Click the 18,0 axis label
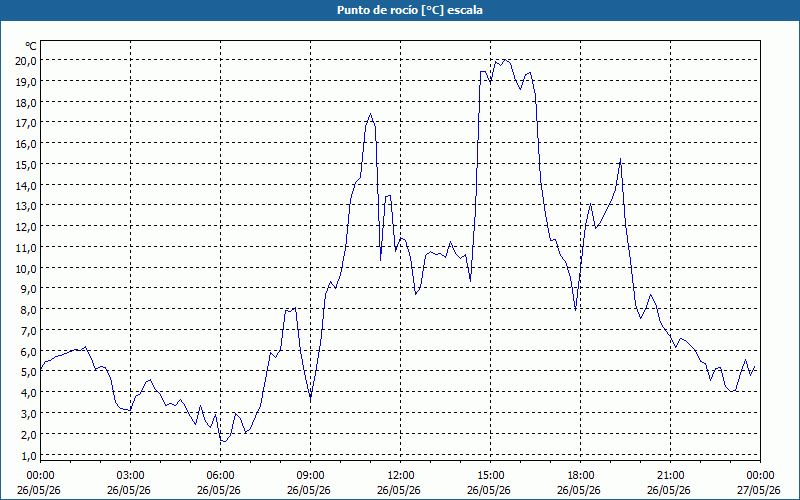 tap(26, 103)
